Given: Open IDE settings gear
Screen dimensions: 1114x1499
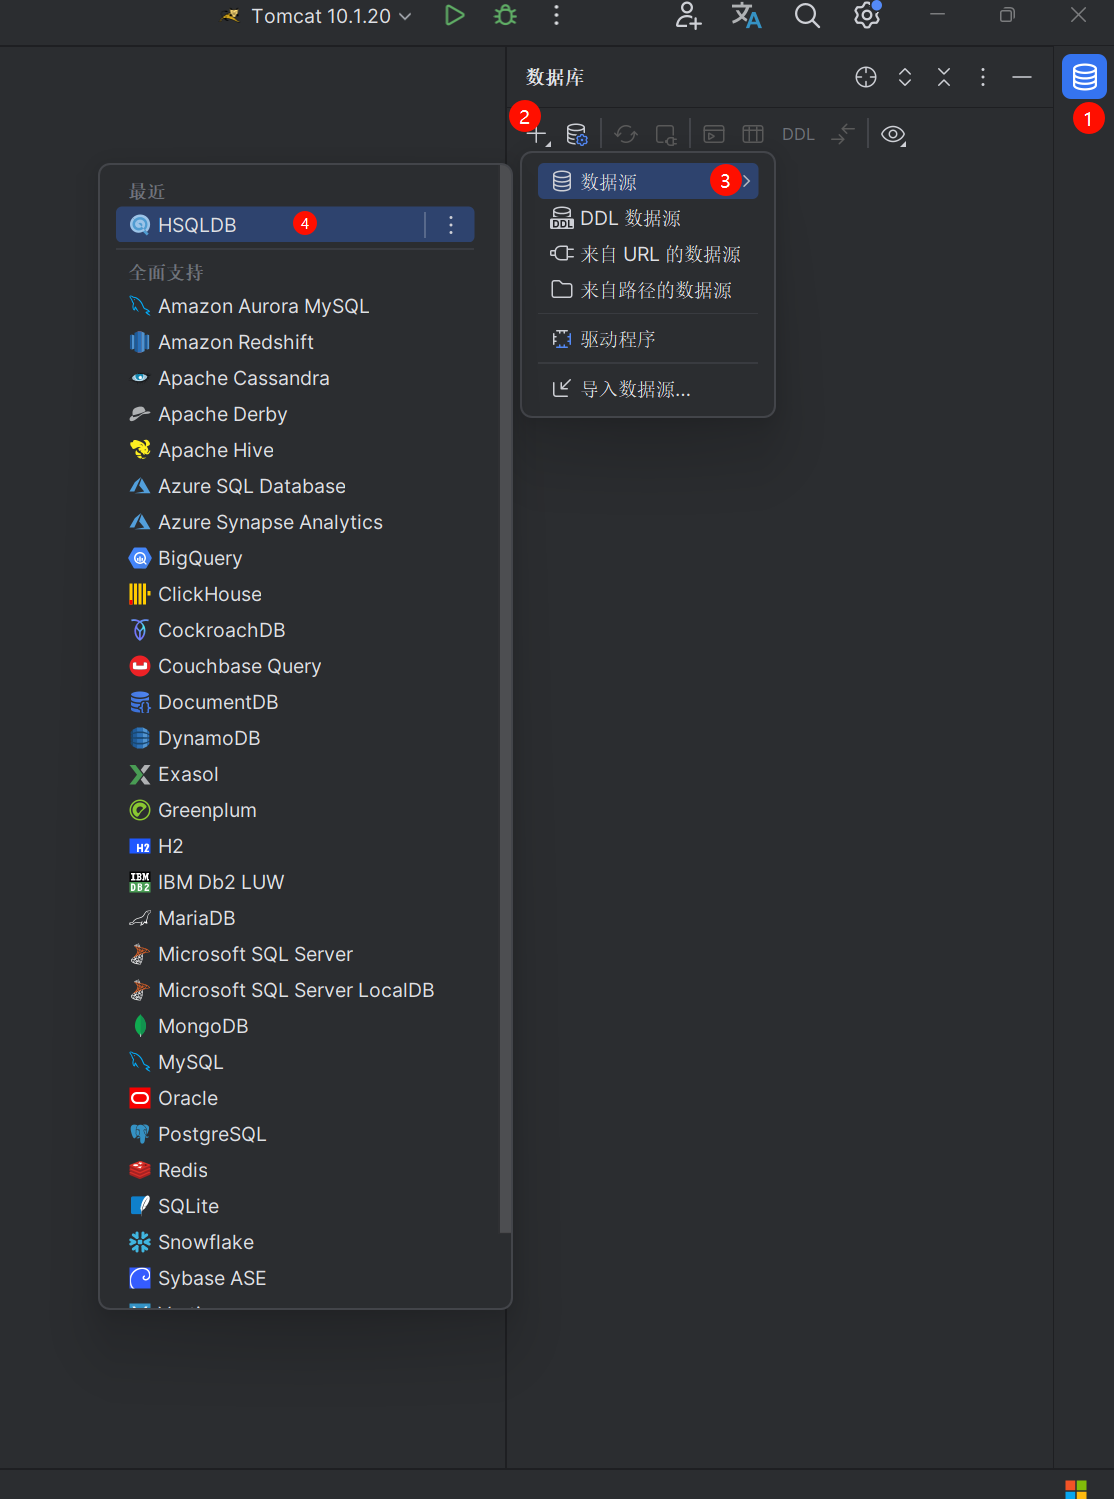Looking at the screenshot, I should [867, 15].
